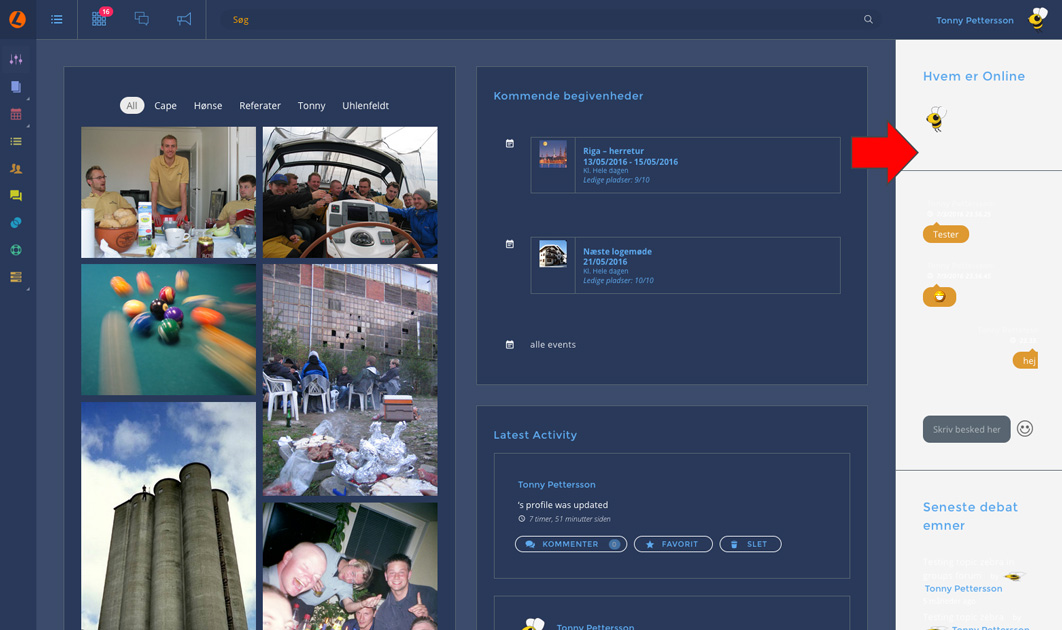
Task: Open the messages icon in top bar
Action: click(x=142, y=19)
